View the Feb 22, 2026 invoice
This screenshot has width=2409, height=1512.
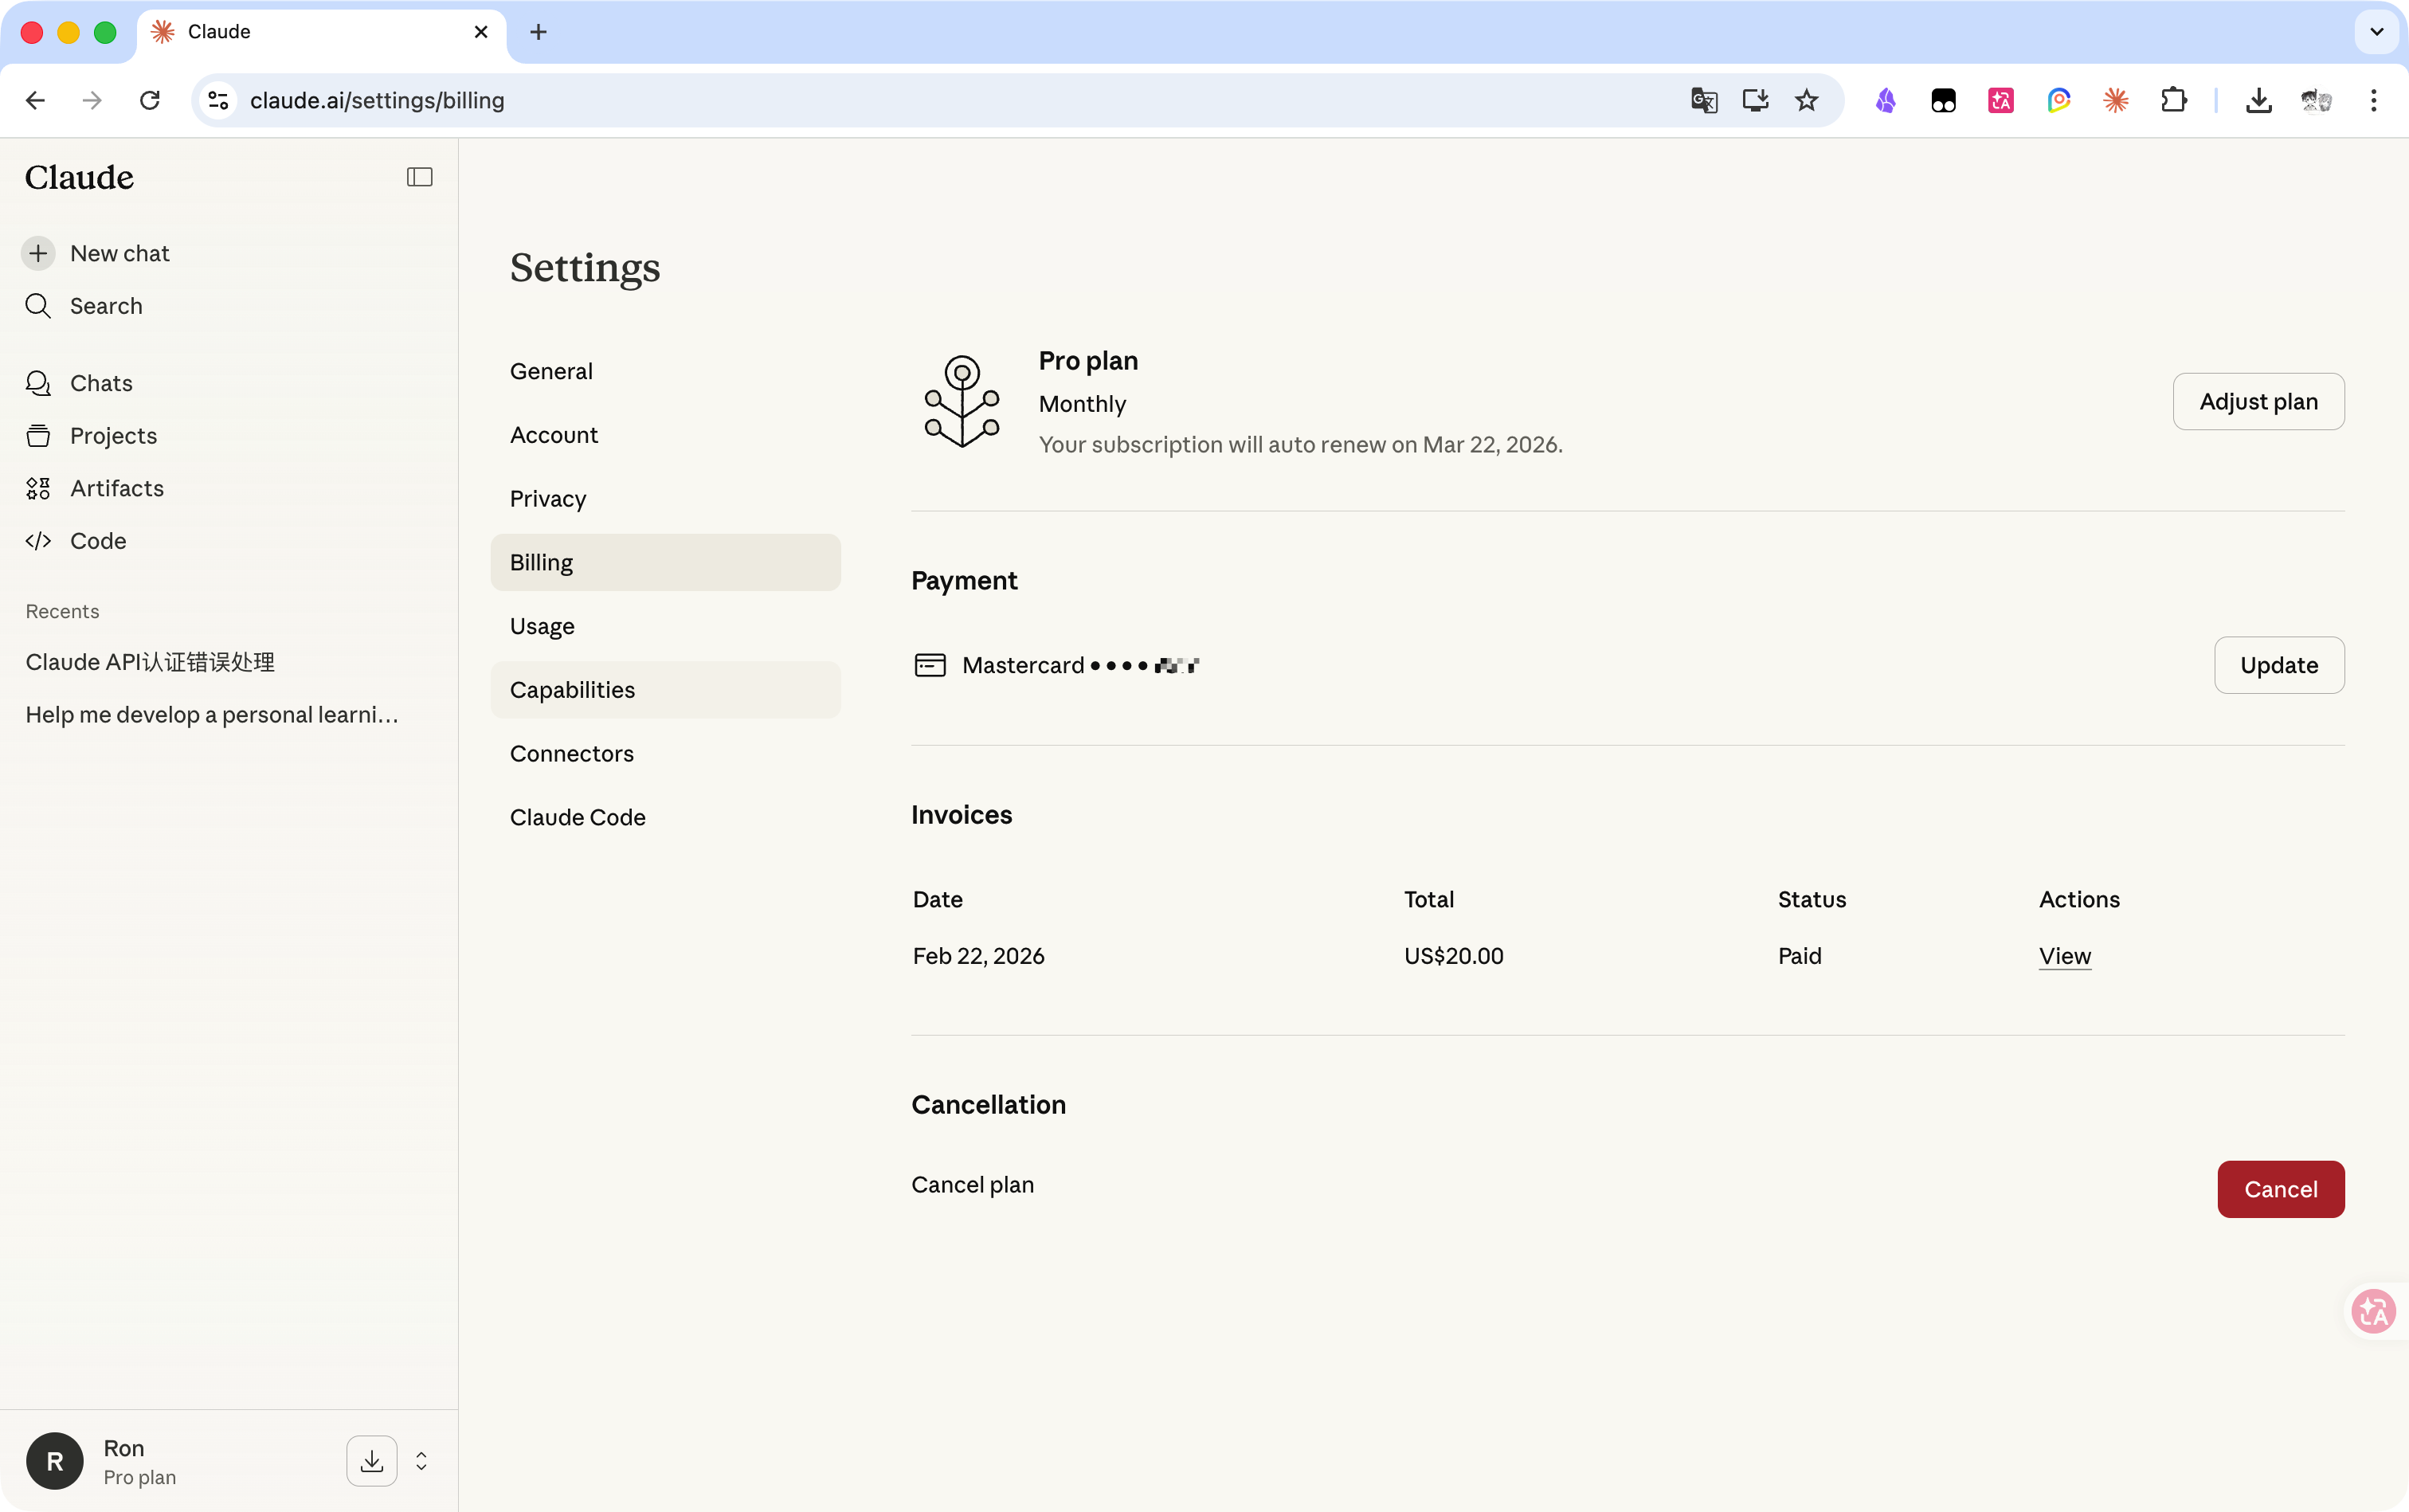2065,956
